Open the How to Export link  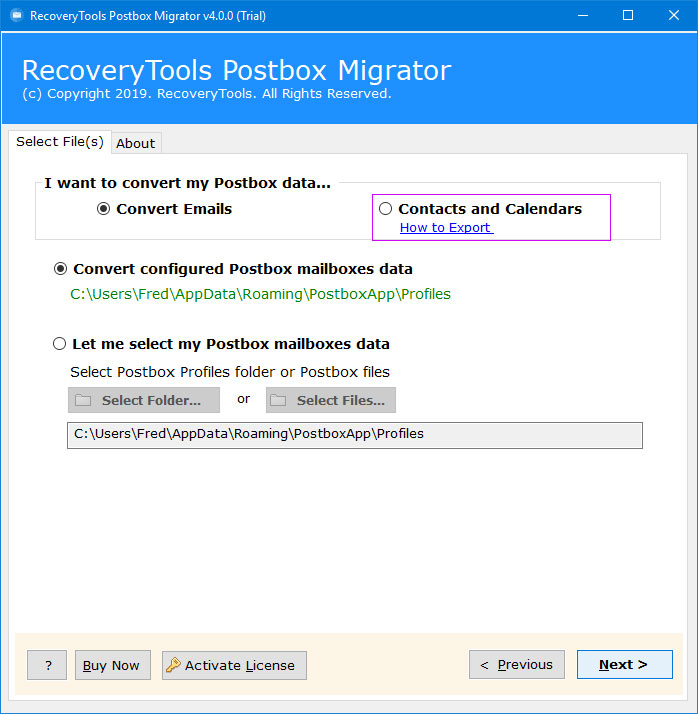(446, 228)
